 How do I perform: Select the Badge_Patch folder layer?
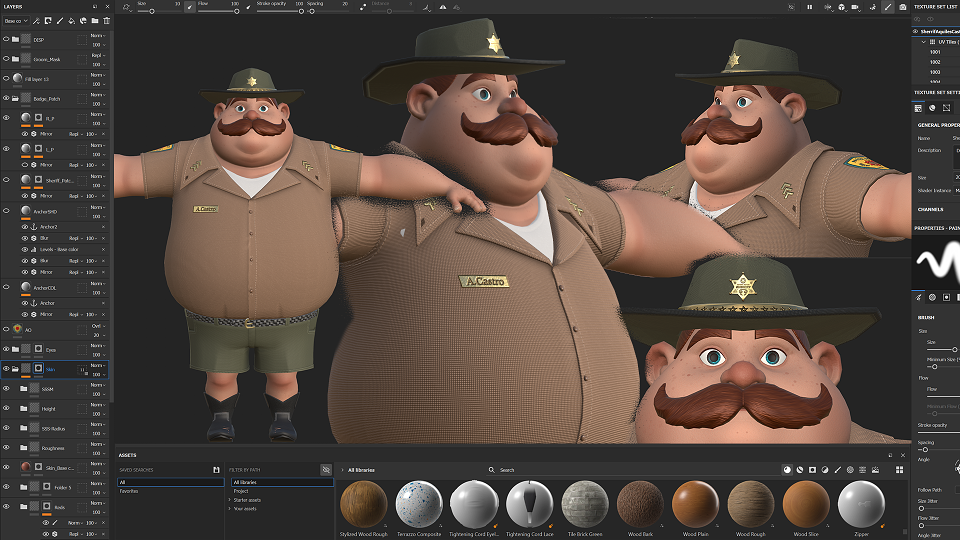tap(55, 98)
